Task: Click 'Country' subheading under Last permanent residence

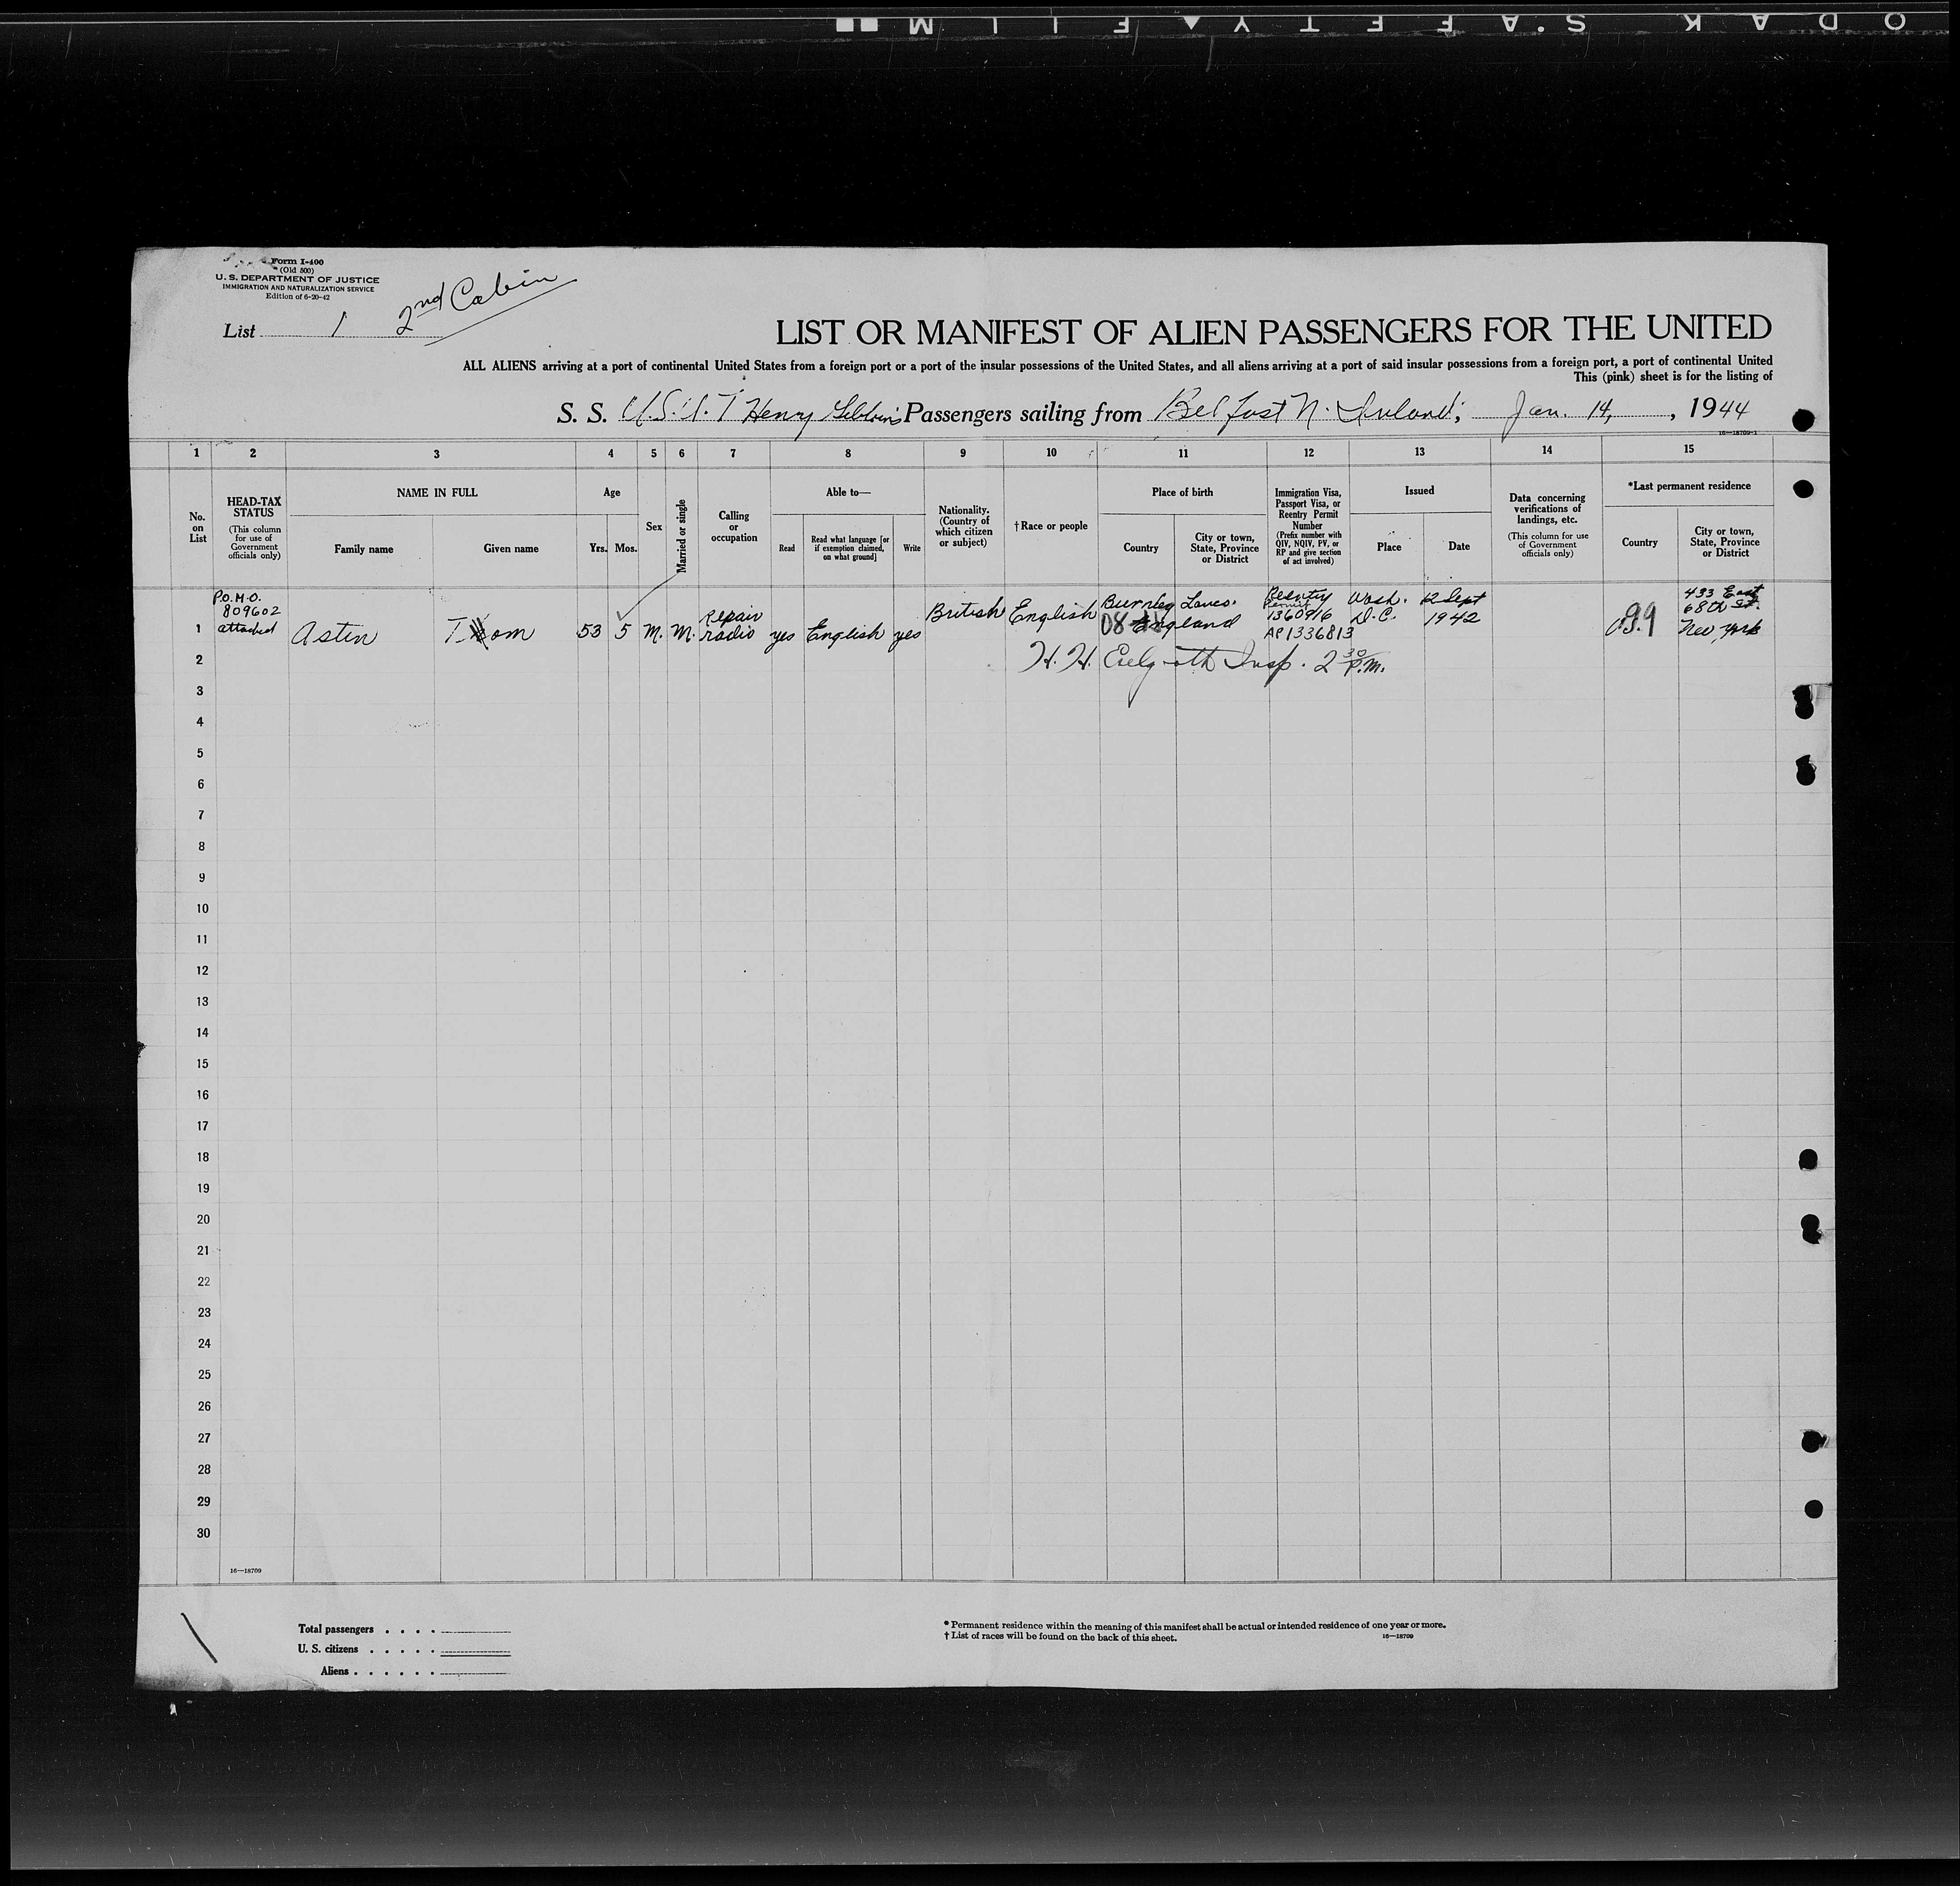Action: click(1640, 542)
